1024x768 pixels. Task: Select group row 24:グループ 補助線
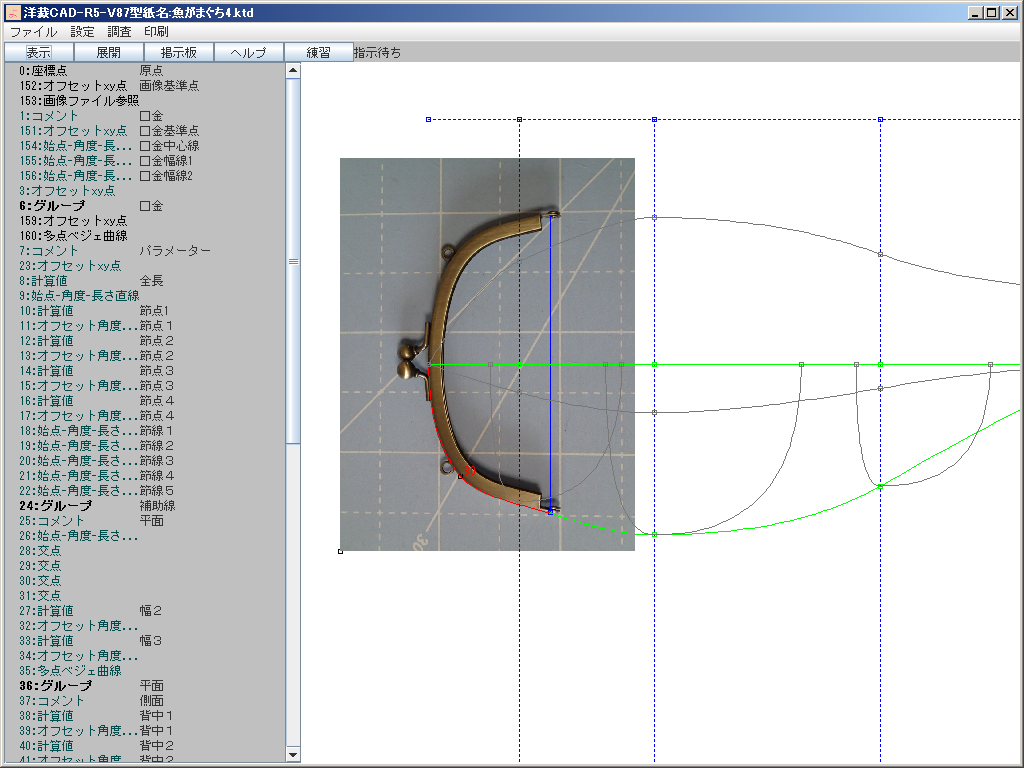97,506
